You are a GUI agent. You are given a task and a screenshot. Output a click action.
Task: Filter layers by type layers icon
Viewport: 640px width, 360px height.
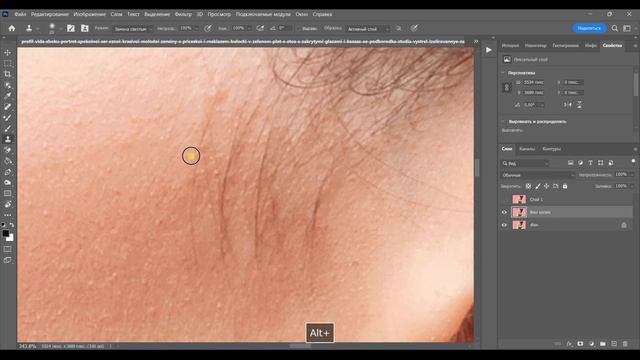point(590,163)
